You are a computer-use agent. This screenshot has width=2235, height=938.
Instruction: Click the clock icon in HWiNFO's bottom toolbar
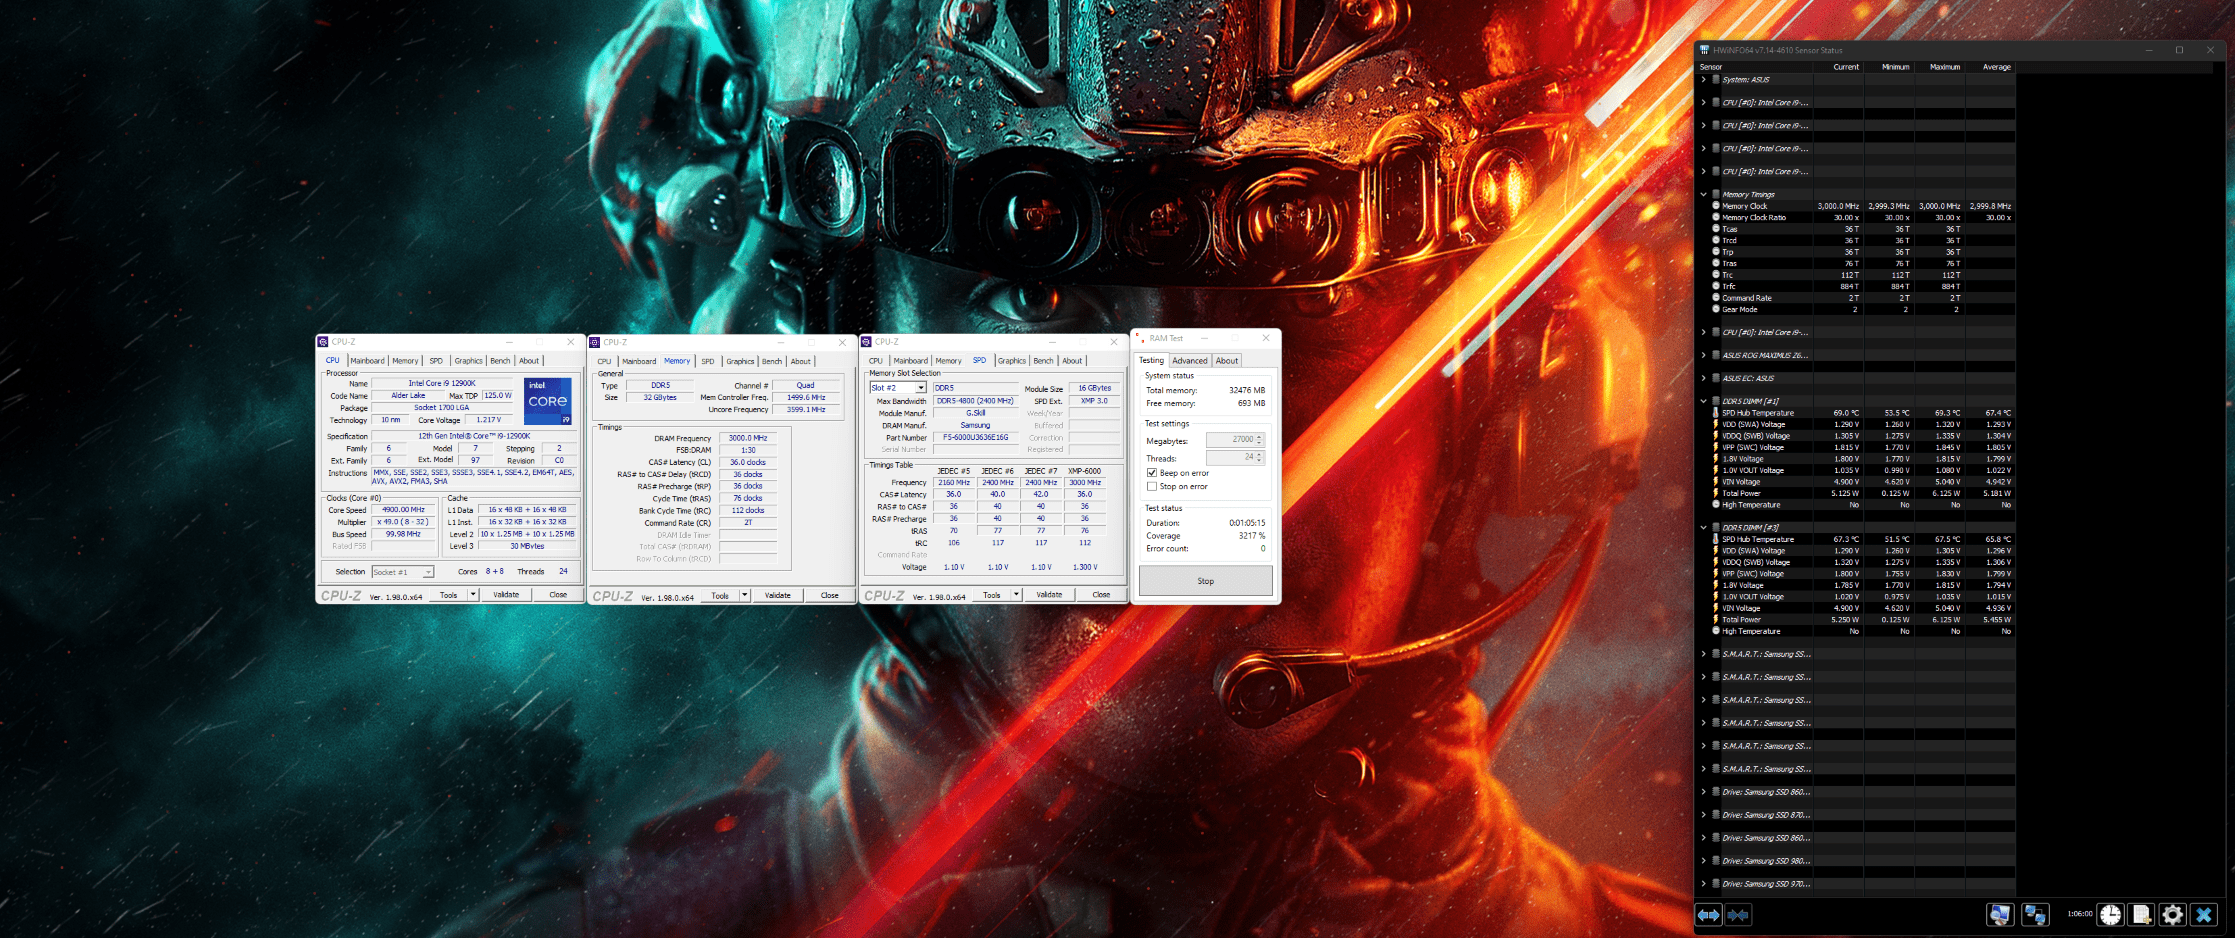click(x=2110, y=915)
